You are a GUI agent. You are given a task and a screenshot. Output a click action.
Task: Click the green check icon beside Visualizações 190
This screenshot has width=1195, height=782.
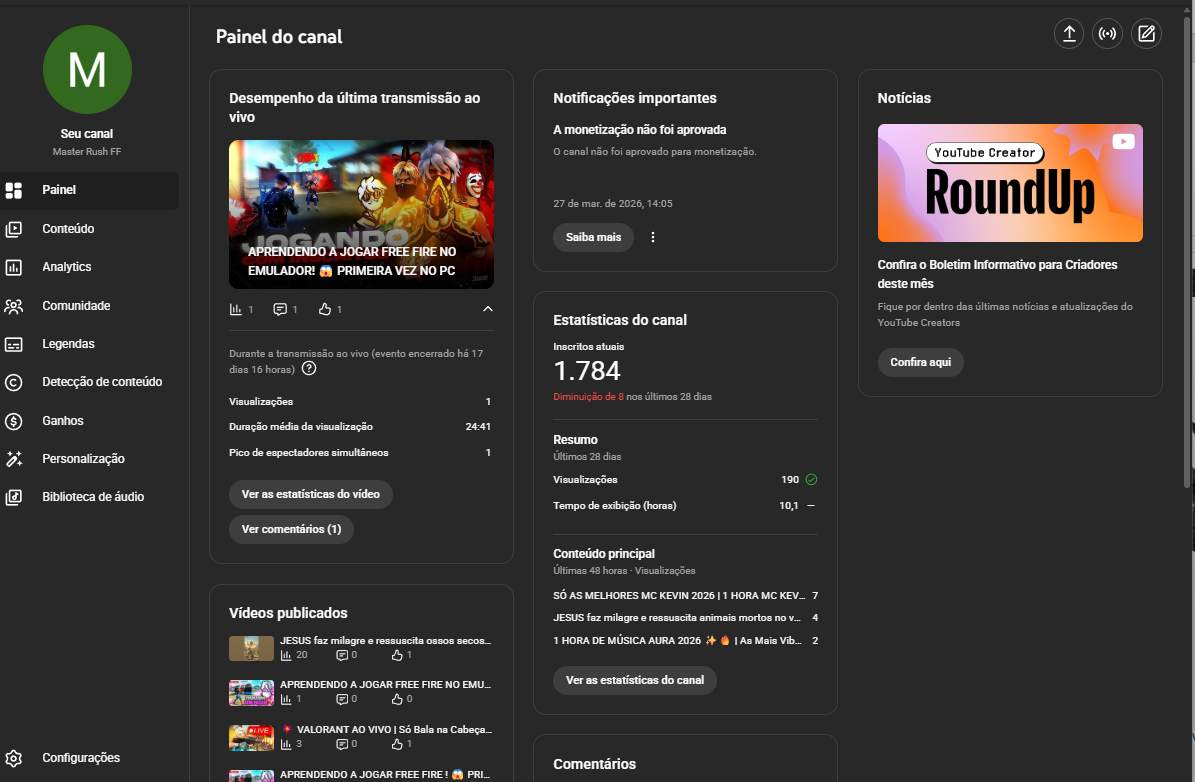coord(811,479)
